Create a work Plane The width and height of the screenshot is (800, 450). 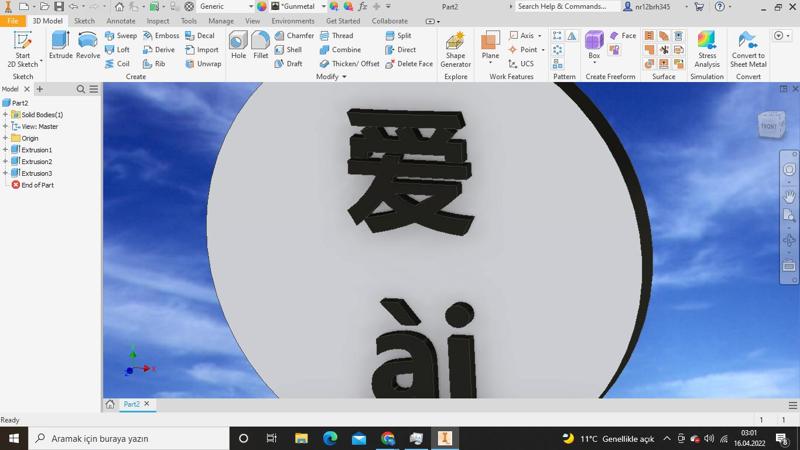490,46
